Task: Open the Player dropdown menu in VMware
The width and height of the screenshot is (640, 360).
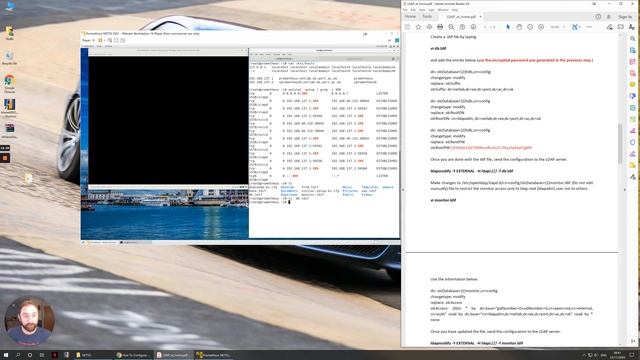Action: pos(88,40)
